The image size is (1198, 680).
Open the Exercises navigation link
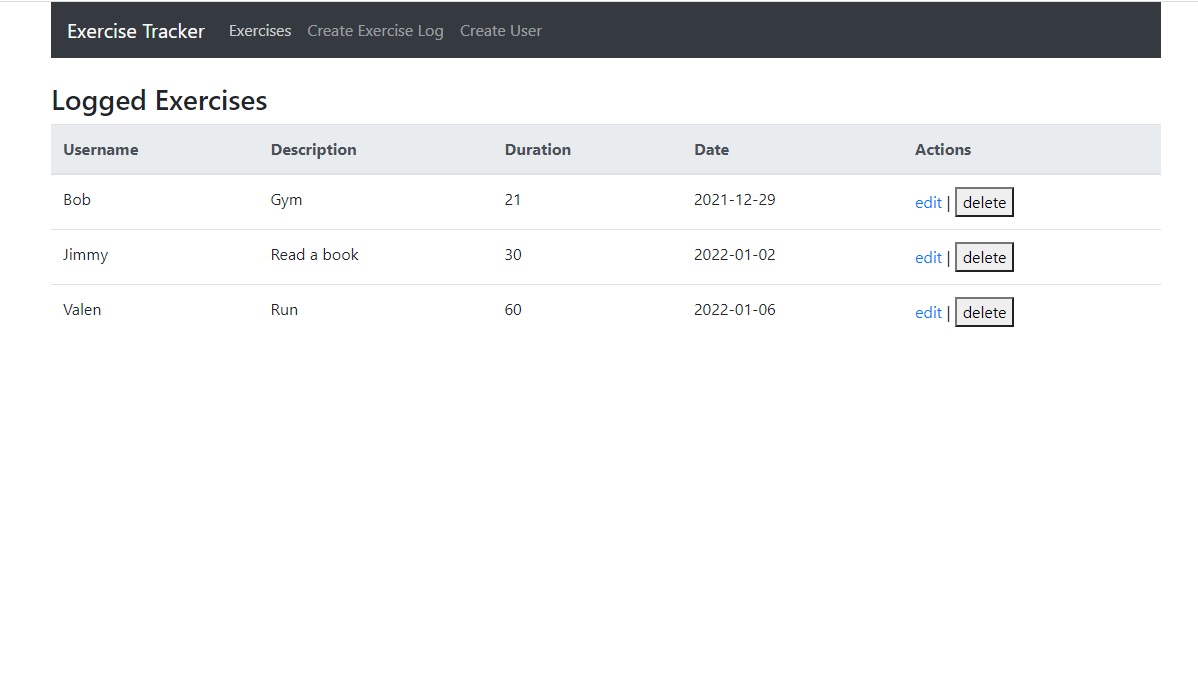tap(259, 31)
